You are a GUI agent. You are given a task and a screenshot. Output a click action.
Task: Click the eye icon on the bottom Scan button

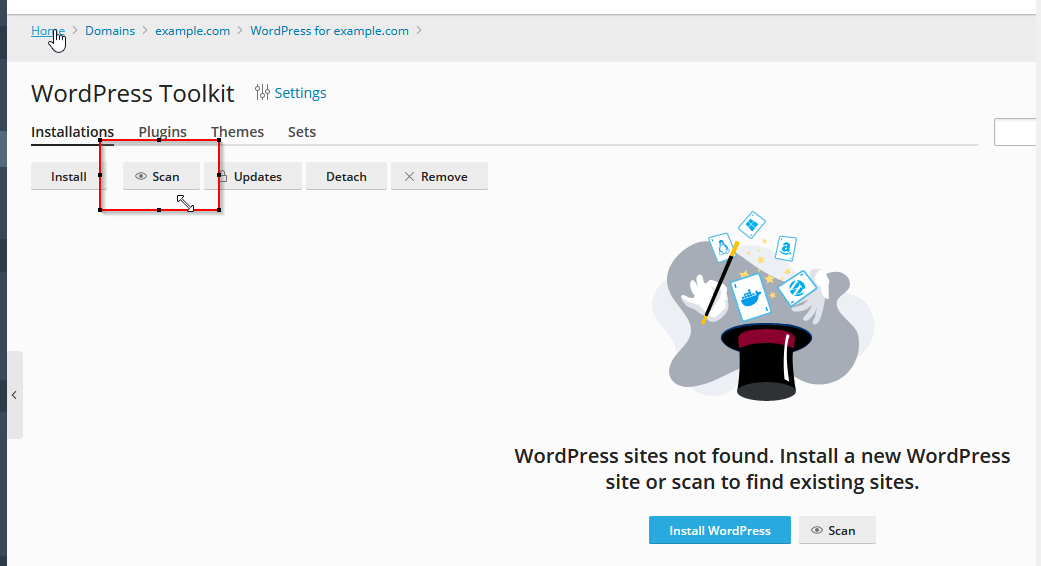click(817, 531)
